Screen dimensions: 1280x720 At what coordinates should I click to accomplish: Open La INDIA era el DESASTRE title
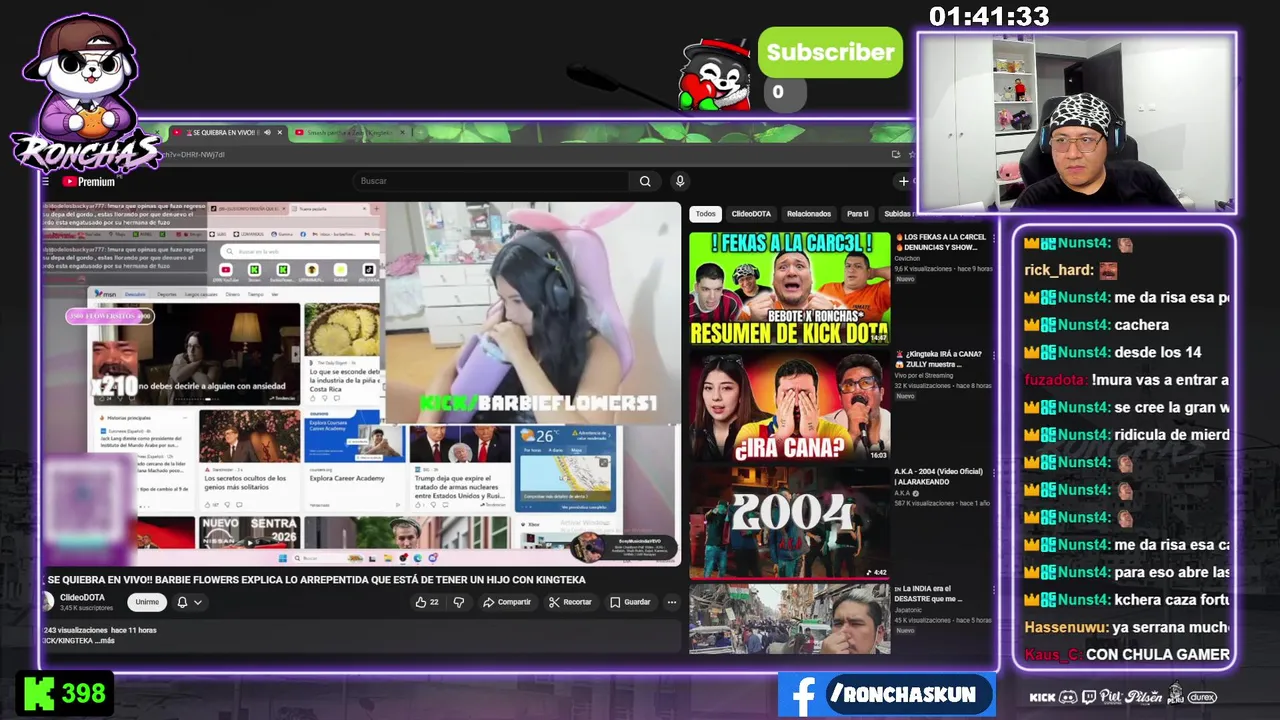coord(930,594)
